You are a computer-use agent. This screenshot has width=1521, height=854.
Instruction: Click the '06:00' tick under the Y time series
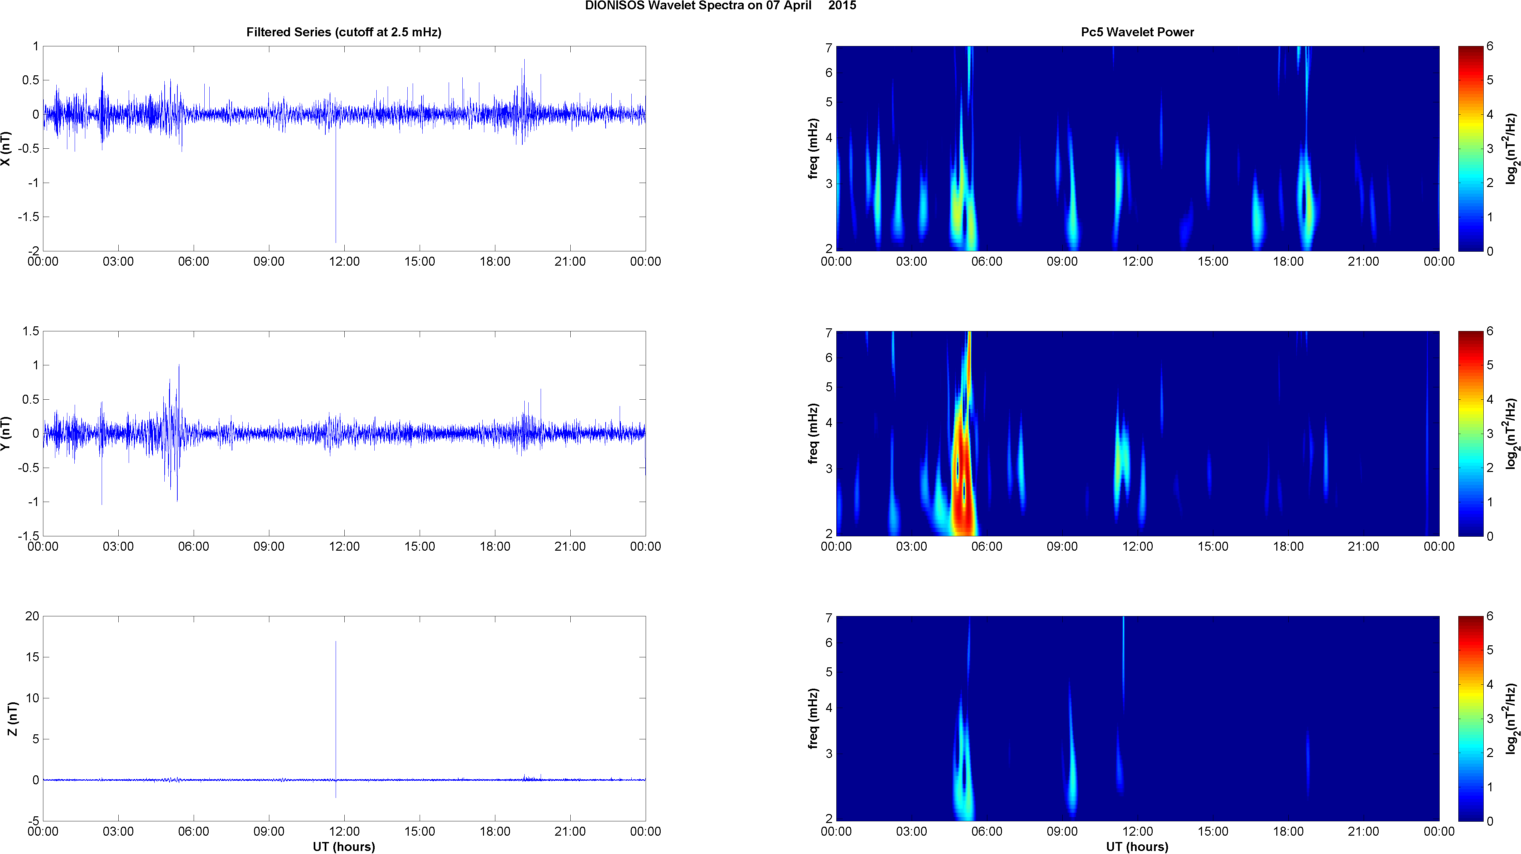tap(193, 547)
